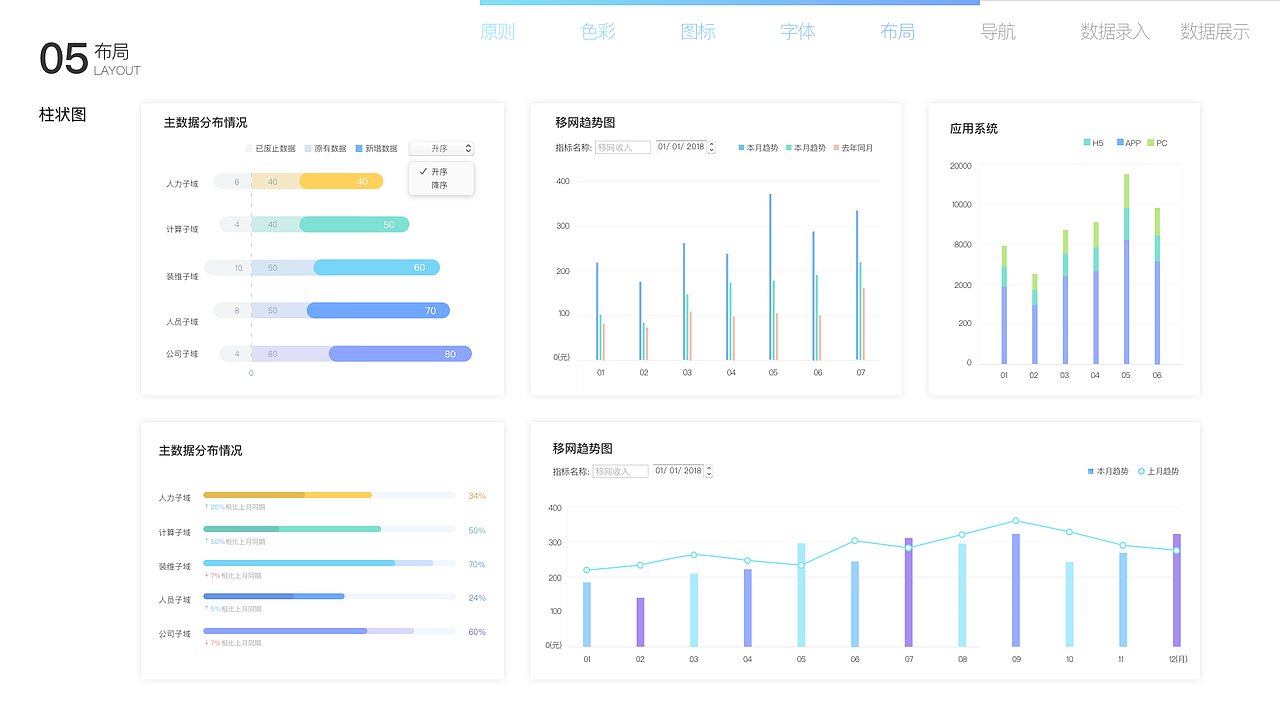This screenshot has width=1280, height=720.
Task: Focus 移网收入 input in the bar-chart card
Action: tap(623, 147)
